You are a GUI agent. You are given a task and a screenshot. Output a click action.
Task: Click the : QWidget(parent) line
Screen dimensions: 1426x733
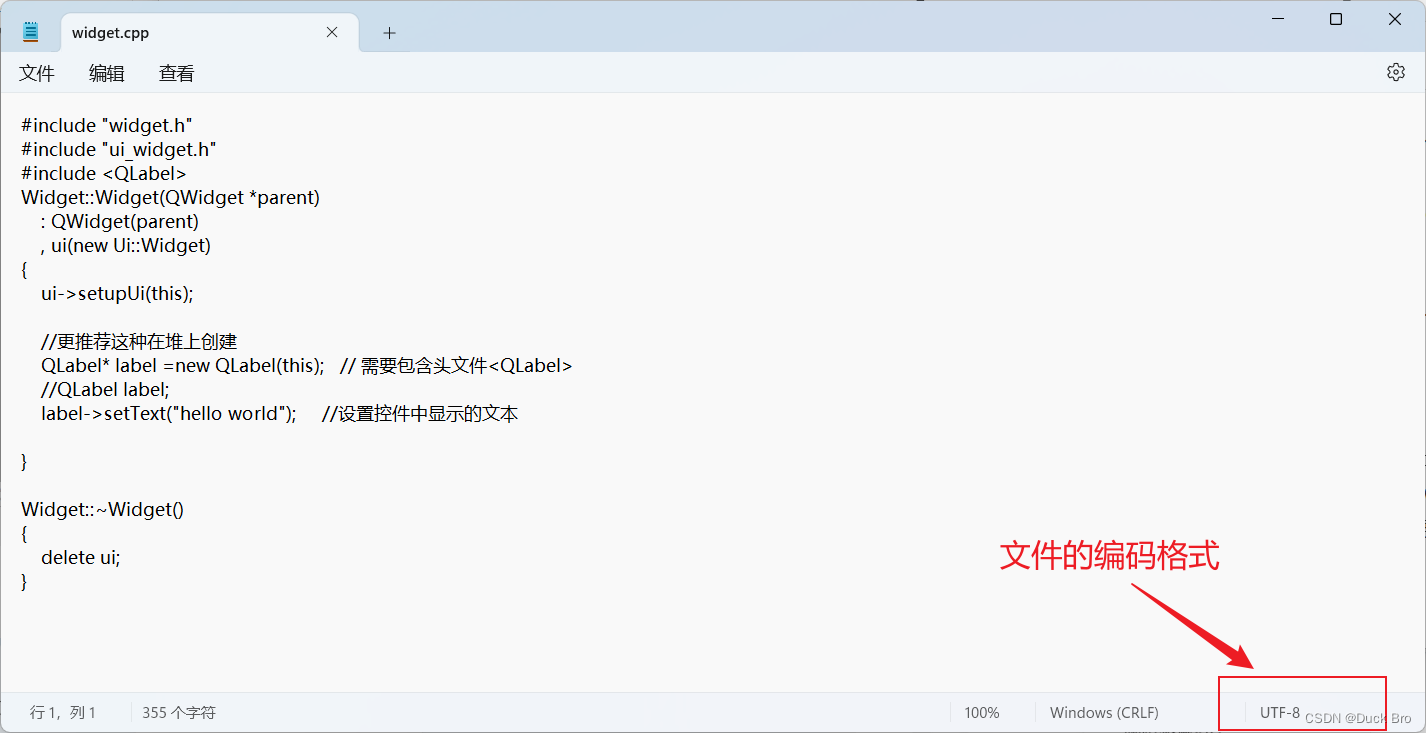point(120,221)
